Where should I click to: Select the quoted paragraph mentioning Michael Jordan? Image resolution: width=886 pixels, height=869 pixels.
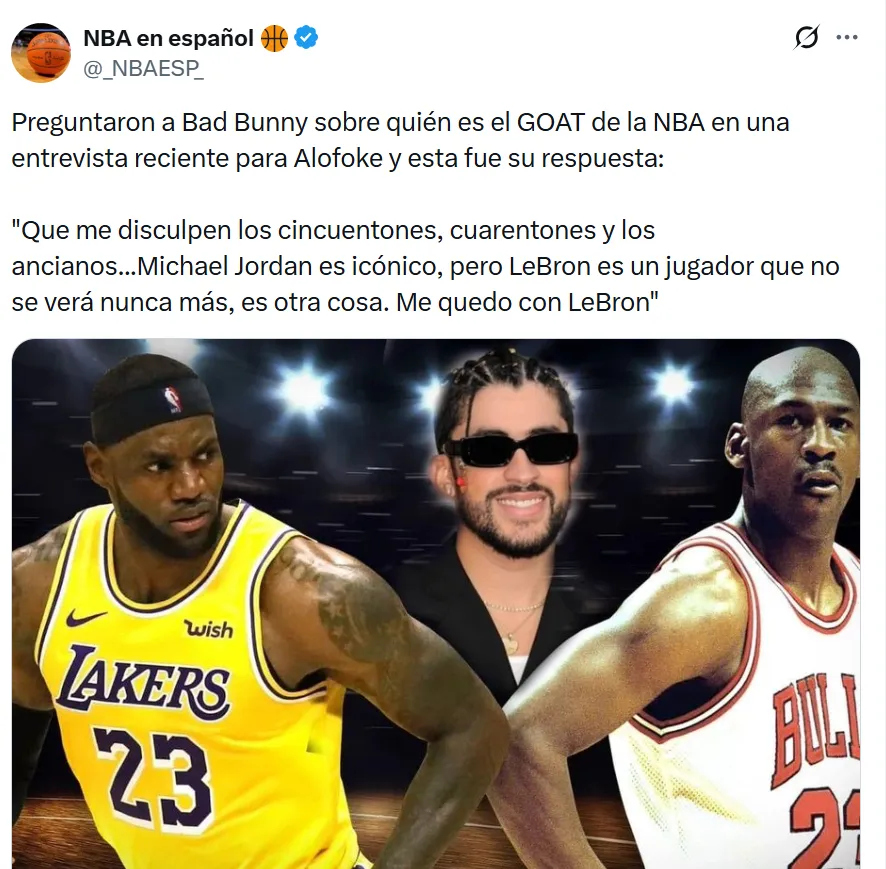point(425,266)
